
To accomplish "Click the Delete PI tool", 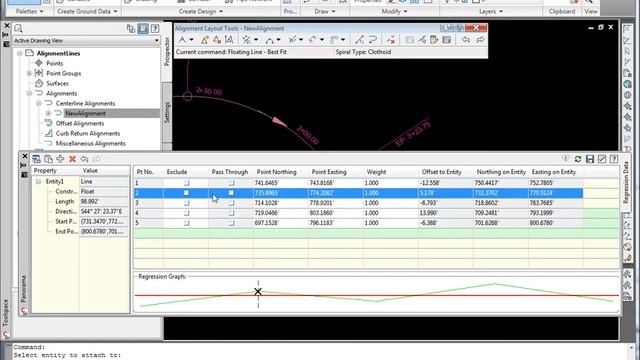I will pyautogui.click(x=217, y=40).
